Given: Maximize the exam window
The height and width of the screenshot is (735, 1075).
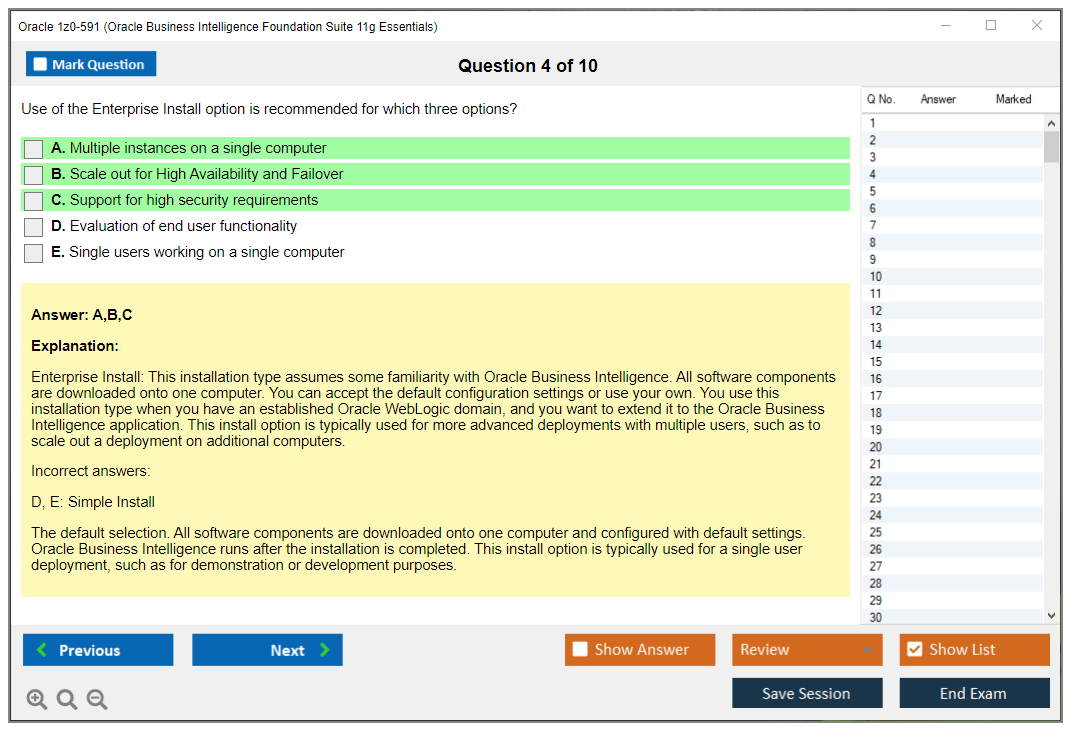Looking at the screenshot, I should tap(991, 26).
